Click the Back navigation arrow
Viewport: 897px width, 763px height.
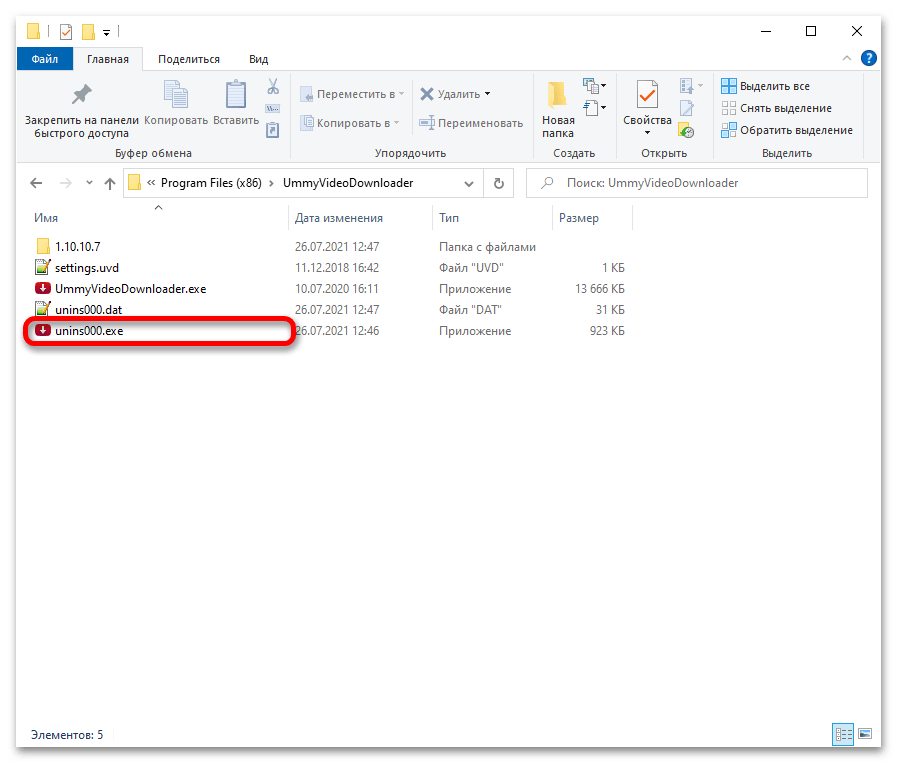pyautogui.click(x=36, y=183)
